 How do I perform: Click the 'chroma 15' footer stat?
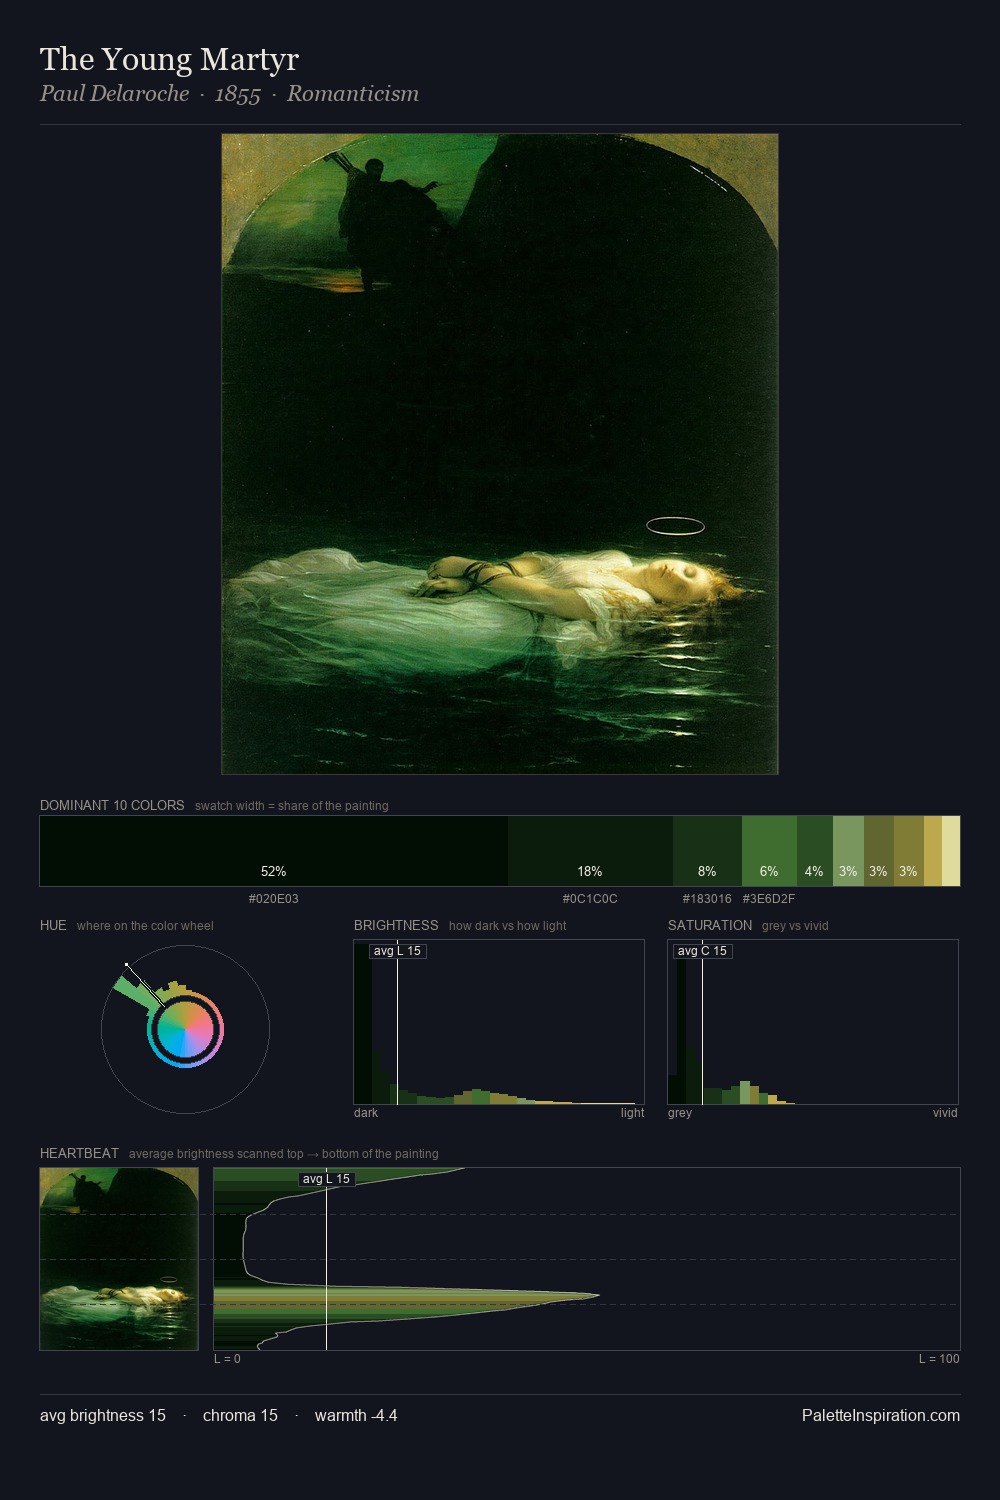240,1415
